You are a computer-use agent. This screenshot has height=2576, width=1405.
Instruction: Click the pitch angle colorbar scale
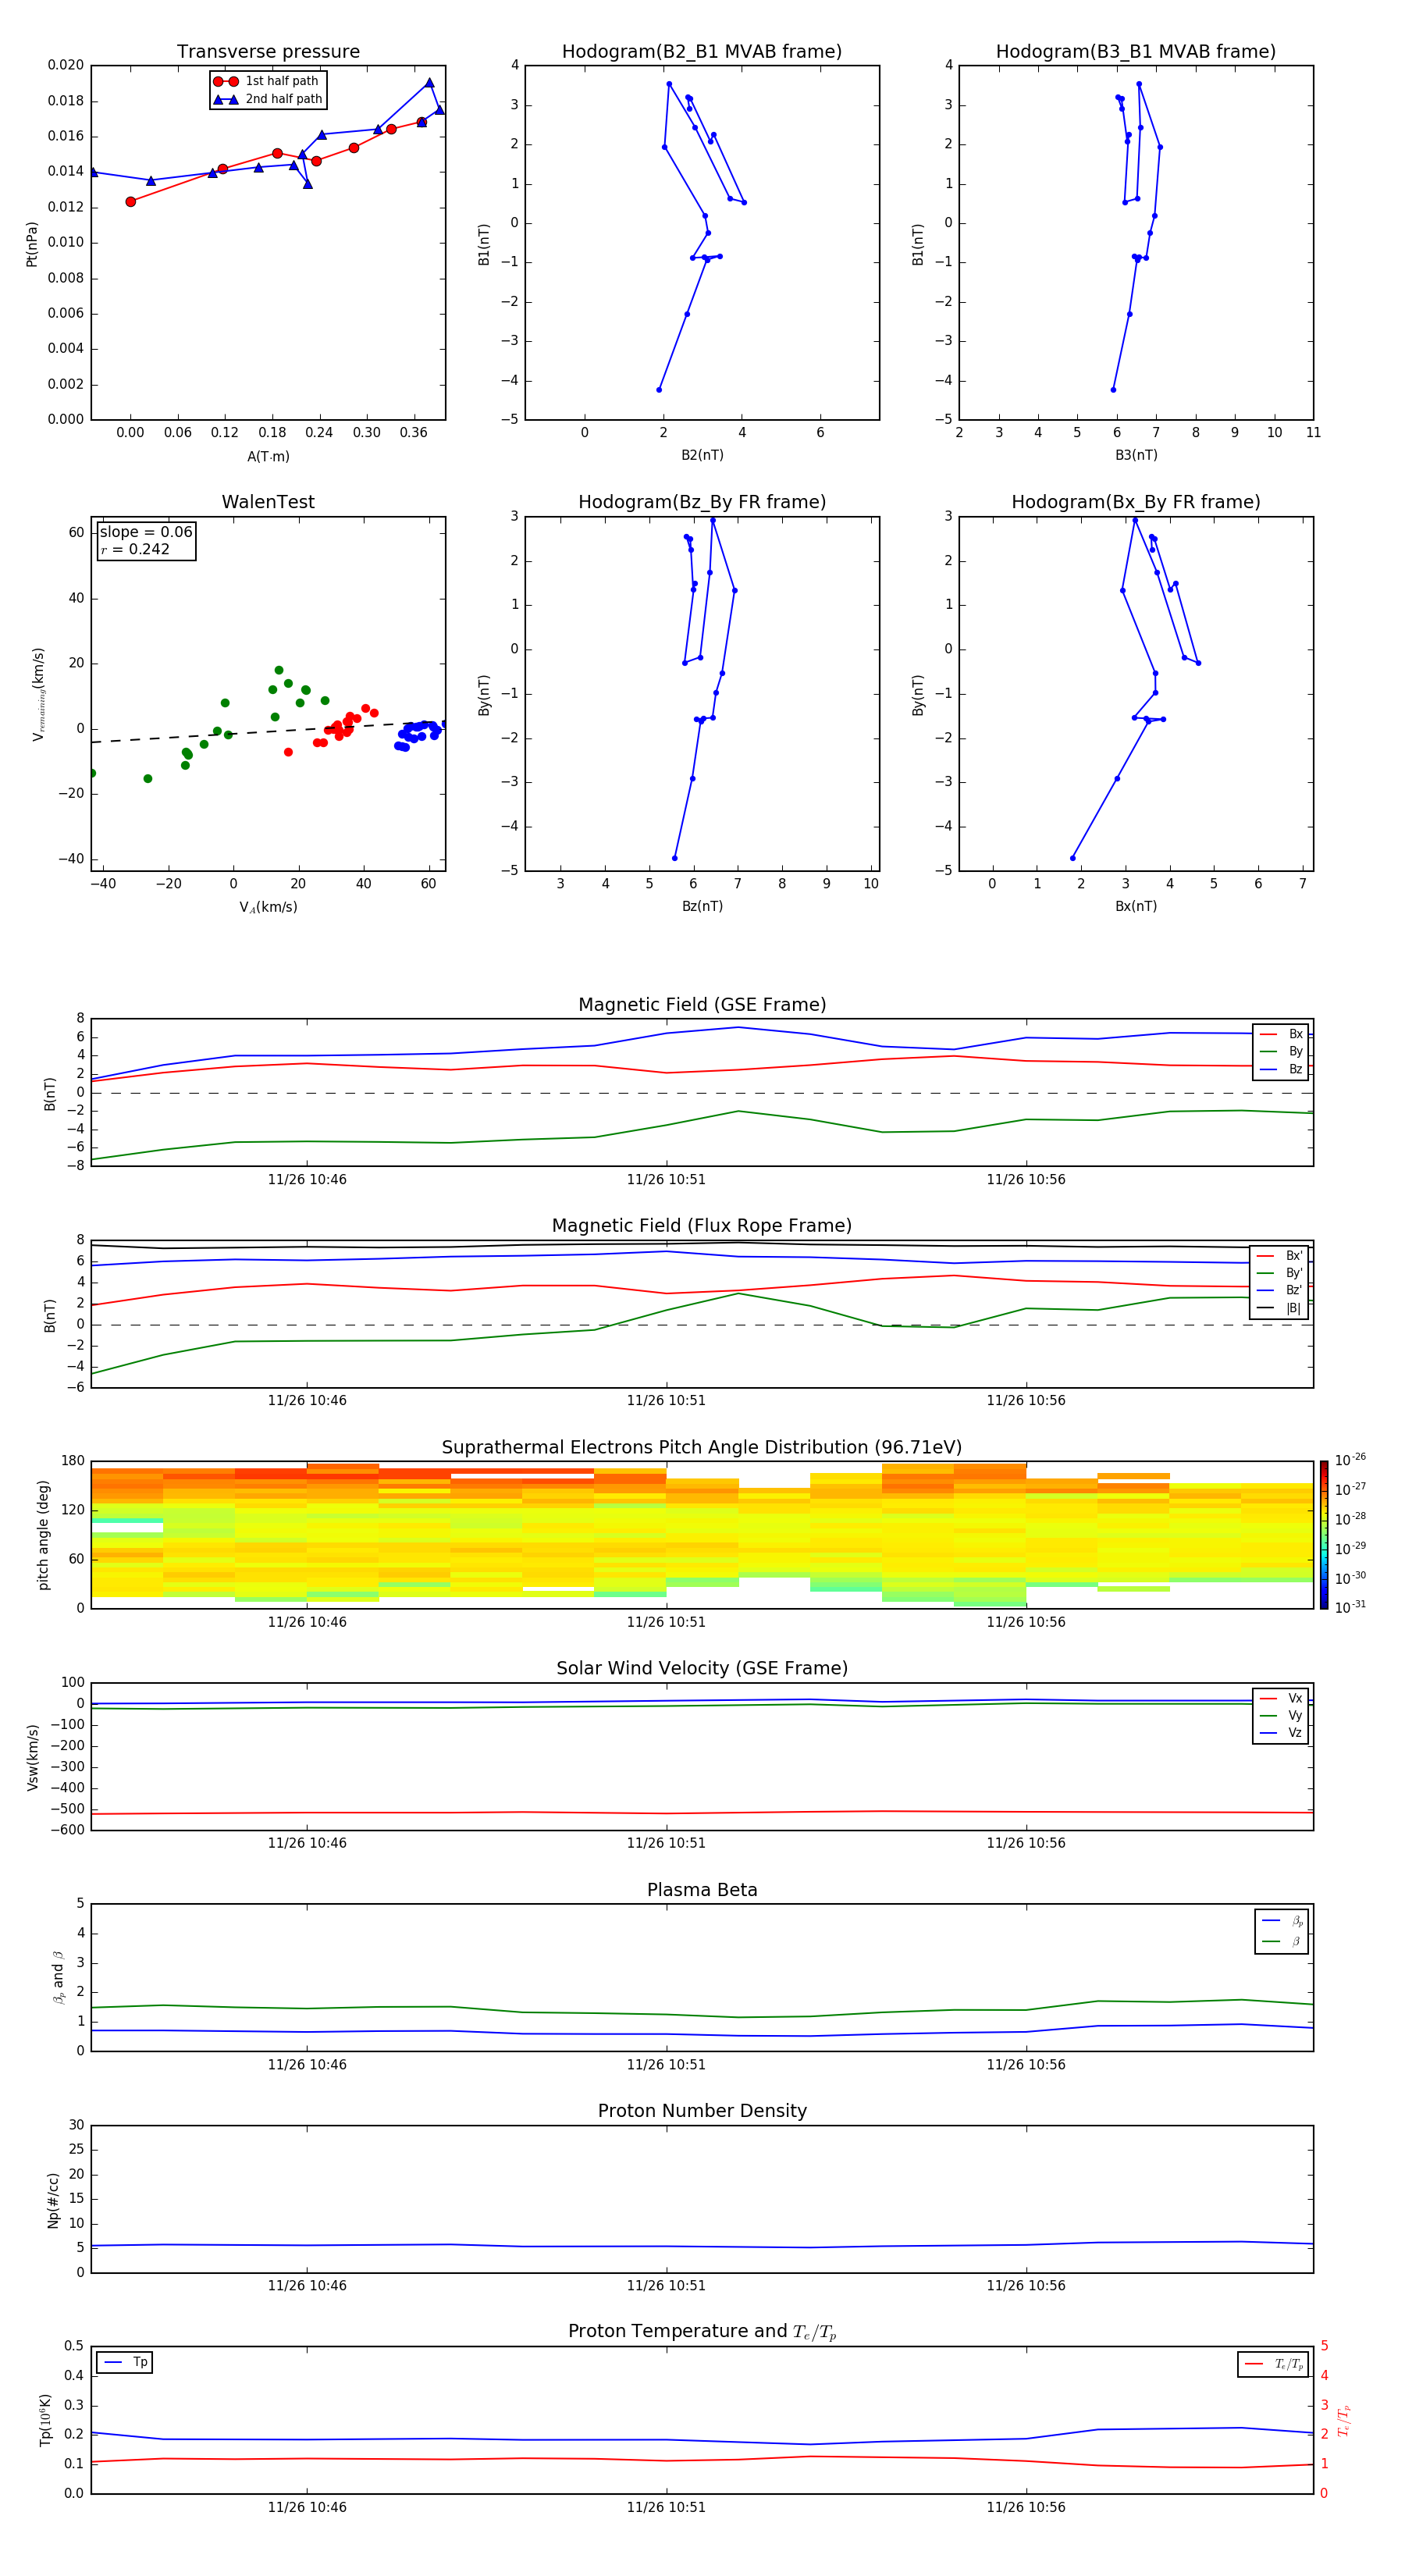[1324, 1535]
